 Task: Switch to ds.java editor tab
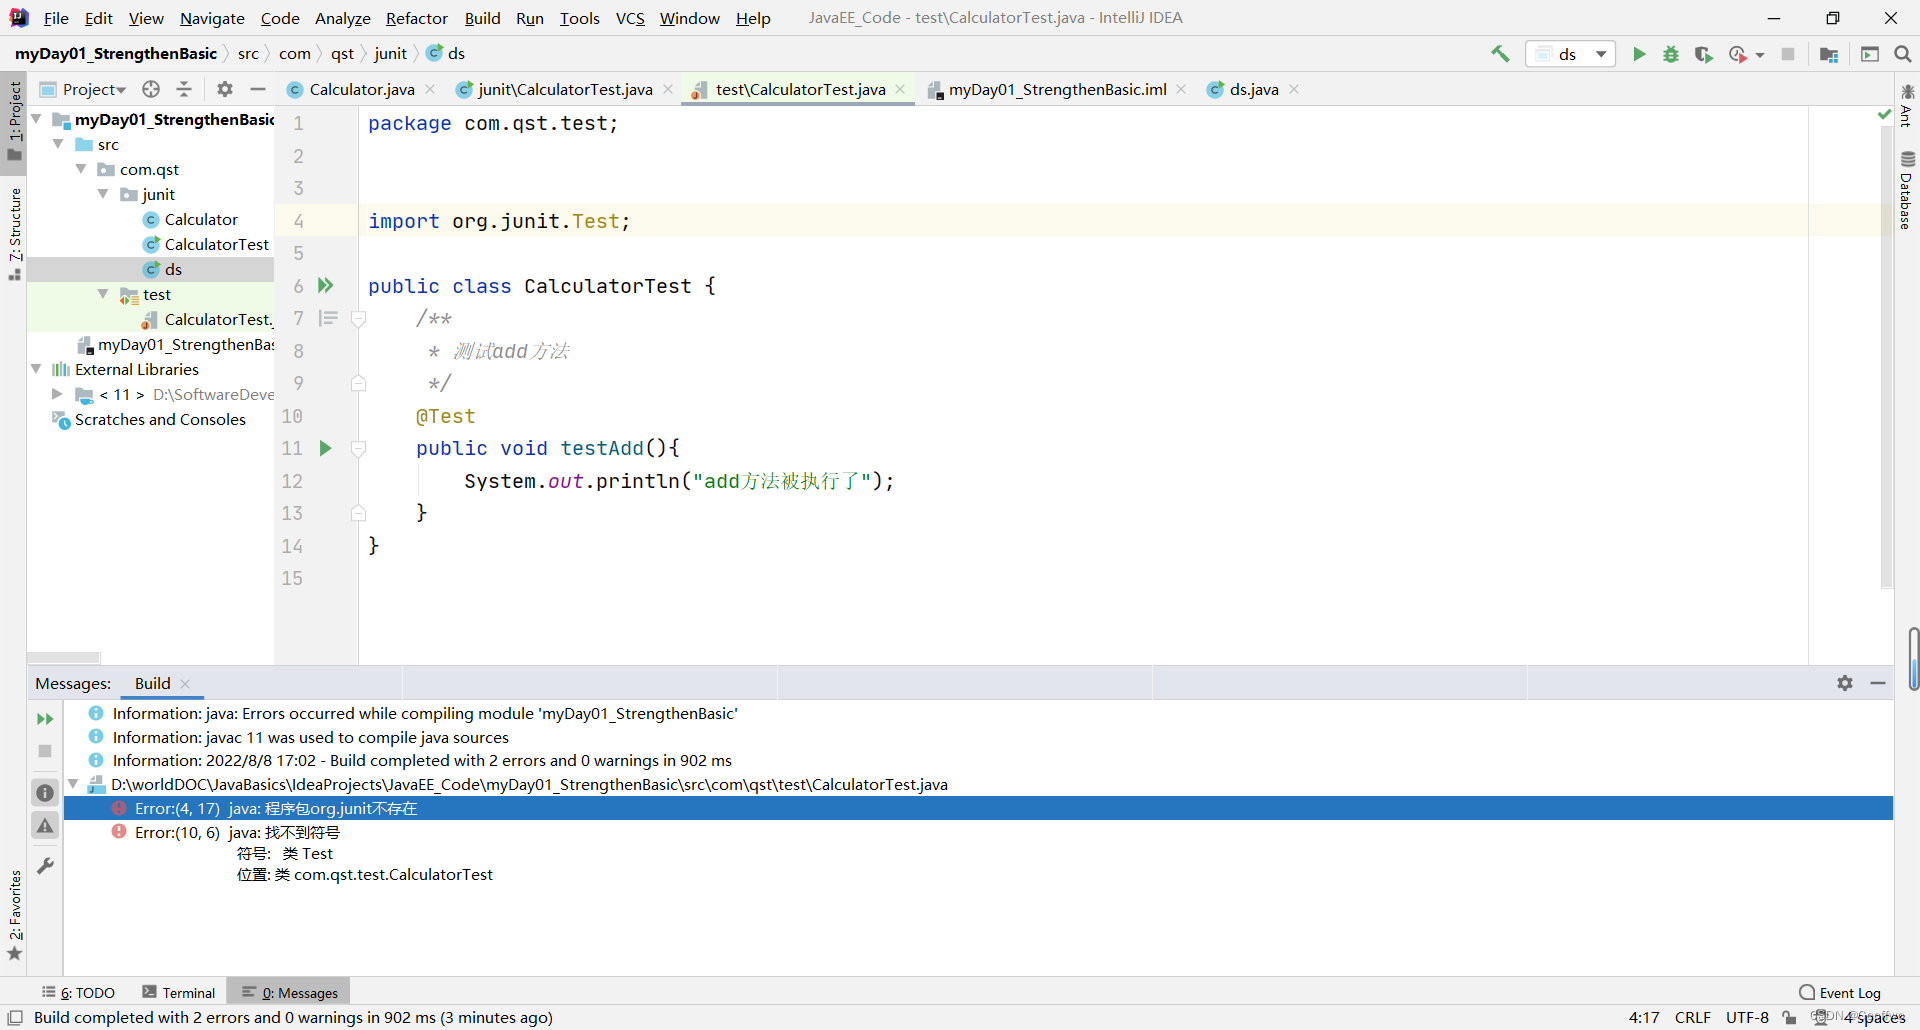point(1254,89)
